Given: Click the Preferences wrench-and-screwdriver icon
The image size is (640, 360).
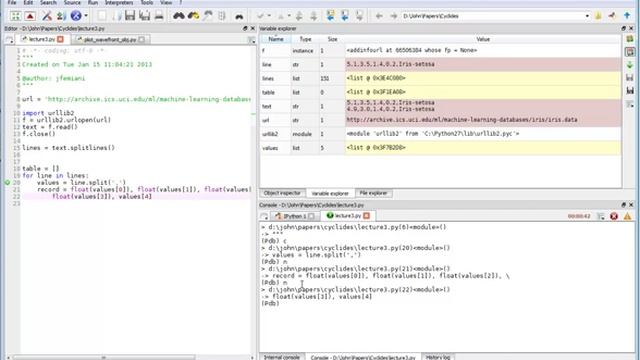Looking at the screenshot, I should [x=47, y=16].
